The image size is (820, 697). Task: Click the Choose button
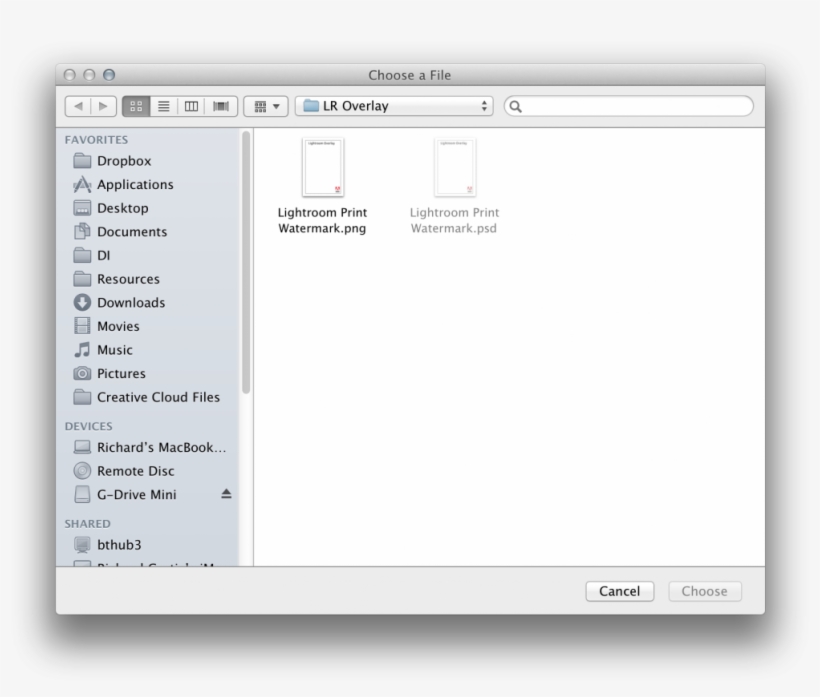[704, 591]
